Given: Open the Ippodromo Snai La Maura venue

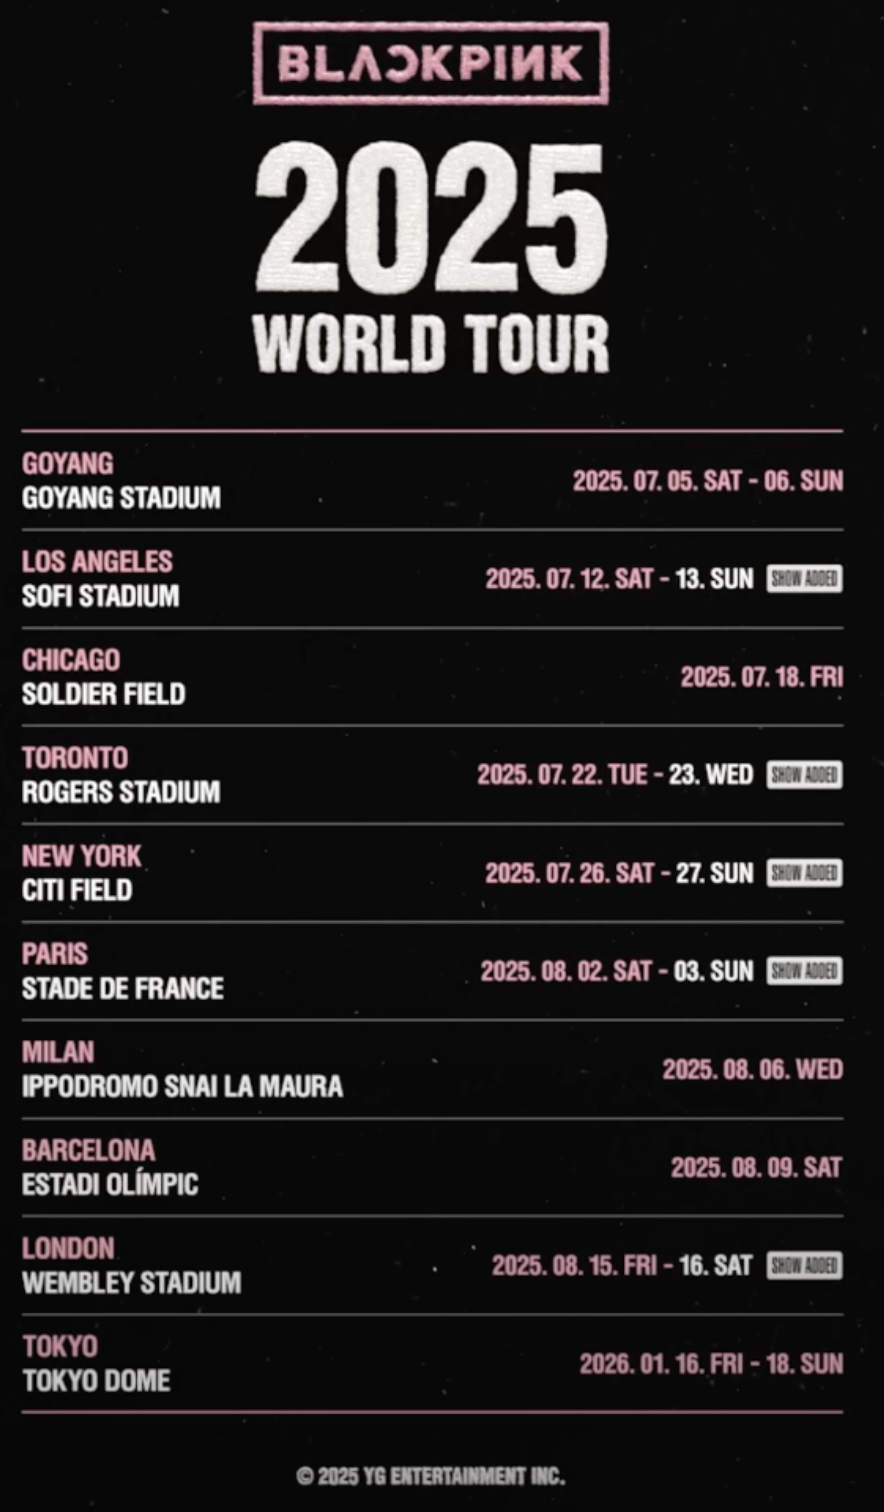Looking at the screenshot, I should 182,1086.
